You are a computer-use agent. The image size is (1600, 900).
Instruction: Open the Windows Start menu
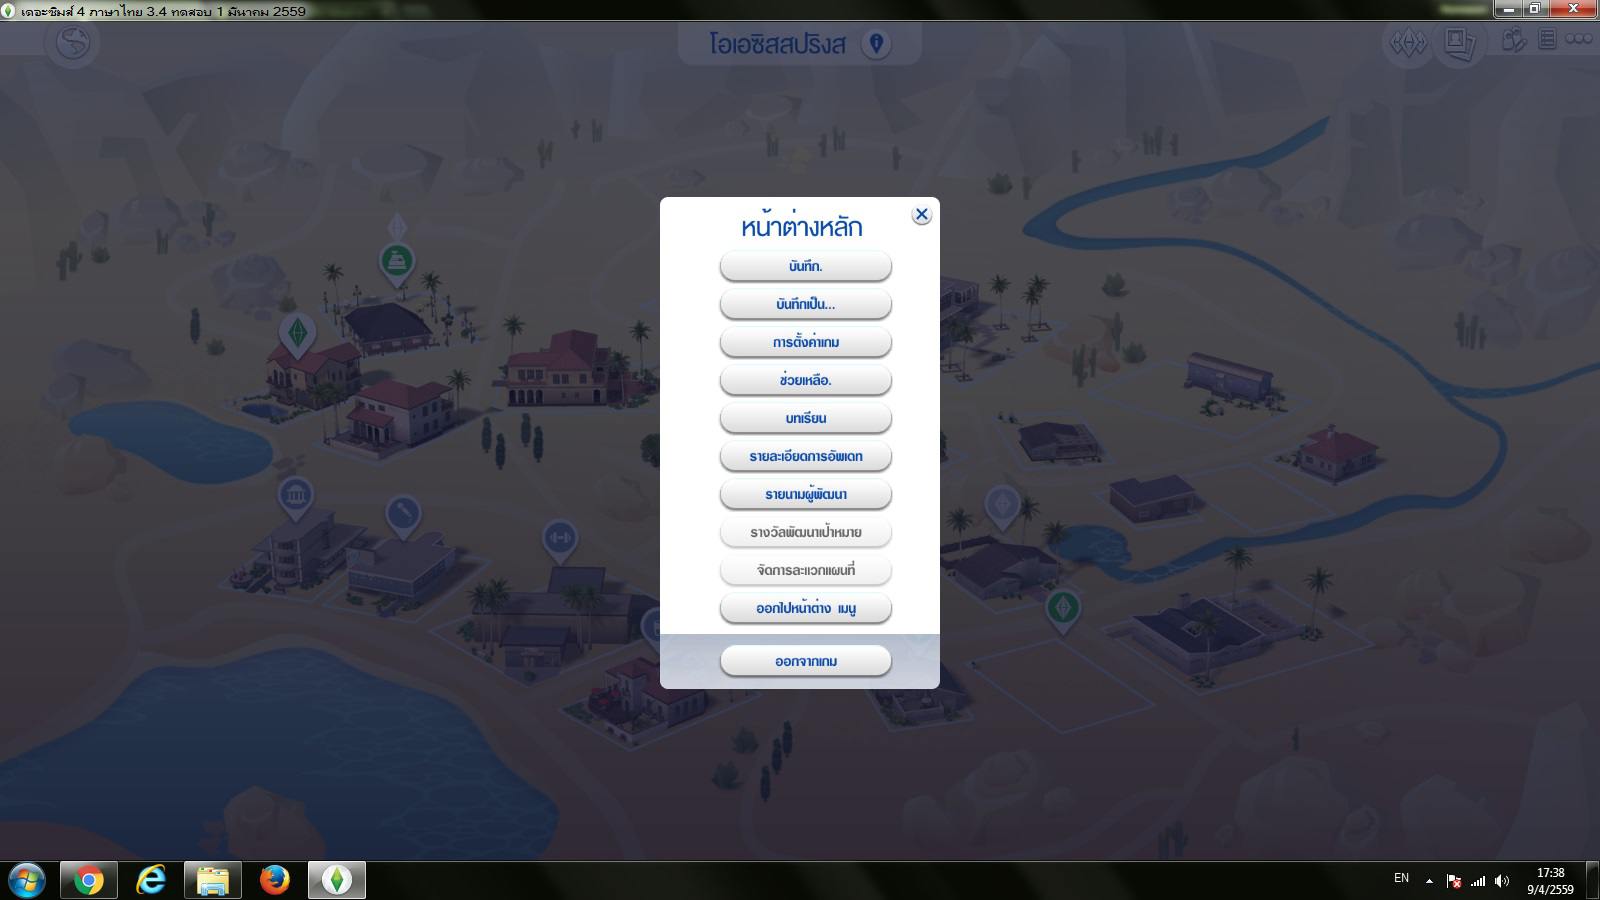point(27,880)
